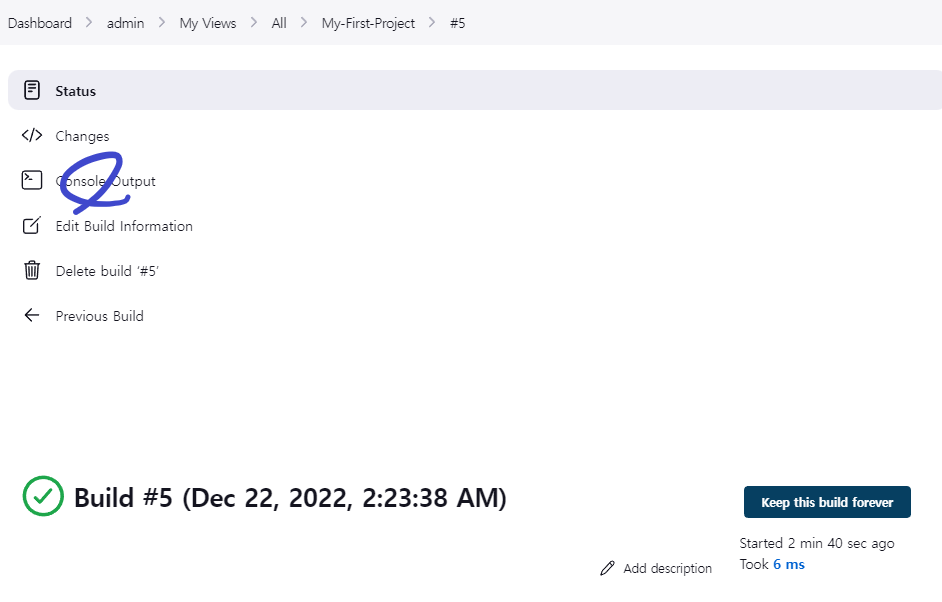Open the admin breadcrumb link
The height and width of the screenshot is (602, 942).
tap(126, 23)
